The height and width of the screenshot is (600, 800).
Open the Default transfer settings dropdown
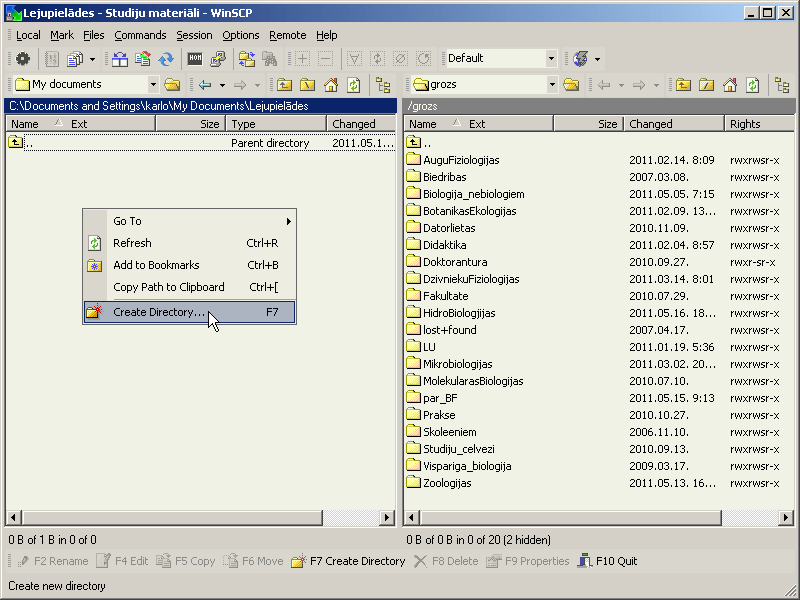point(551,59)
